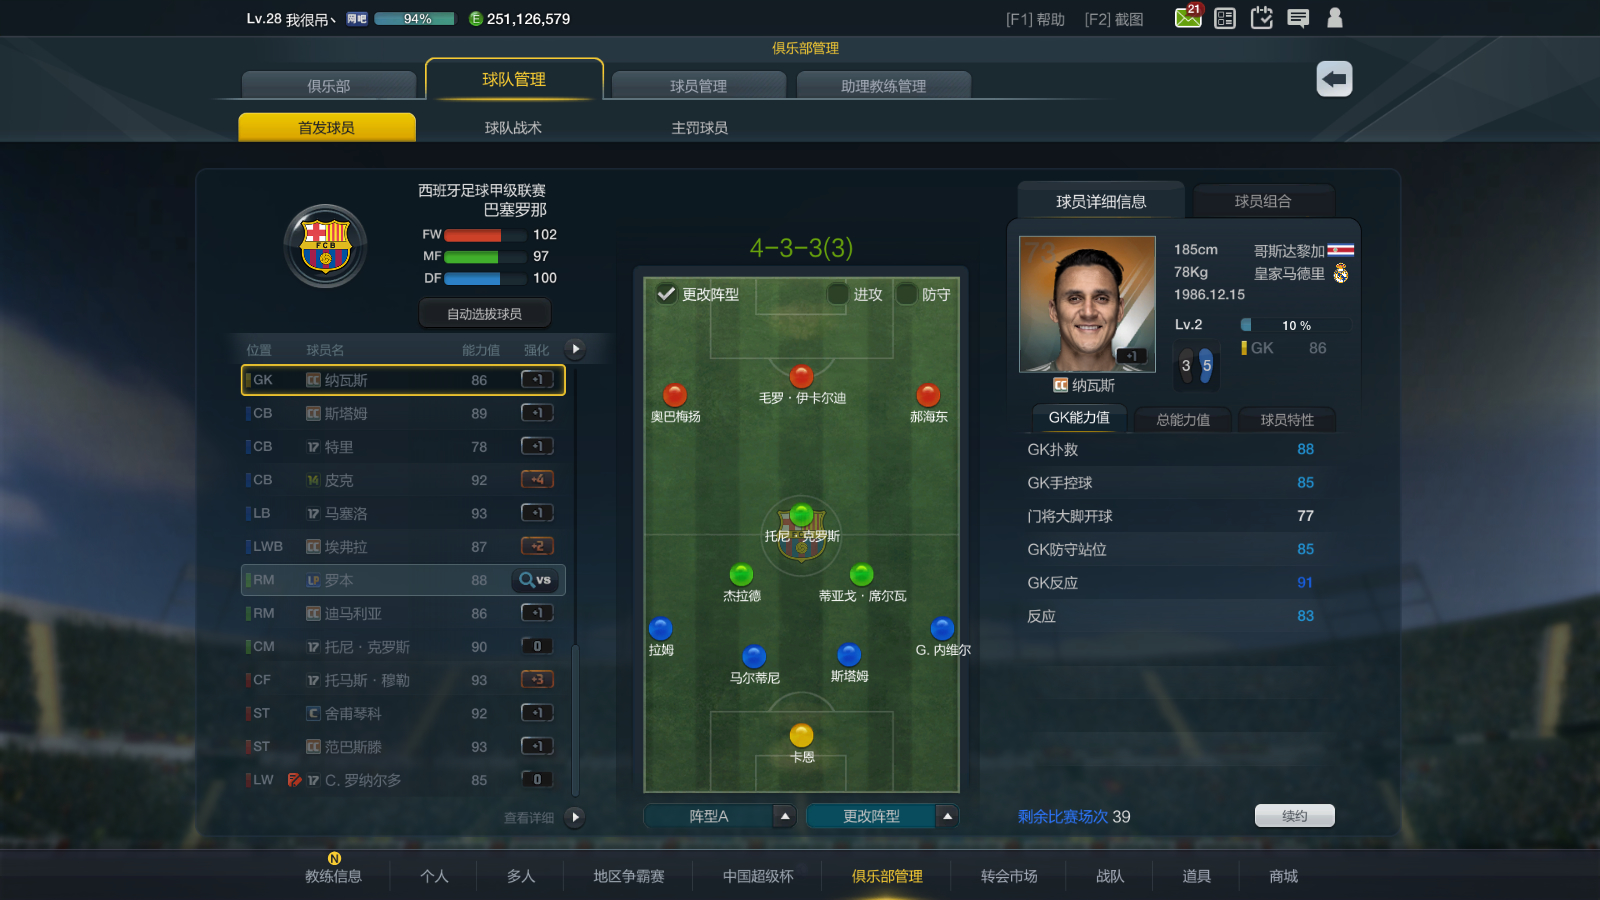Click the 自动选拔球员 button
Viewport: 1600px width, 900px height.
tap(484, 314)
